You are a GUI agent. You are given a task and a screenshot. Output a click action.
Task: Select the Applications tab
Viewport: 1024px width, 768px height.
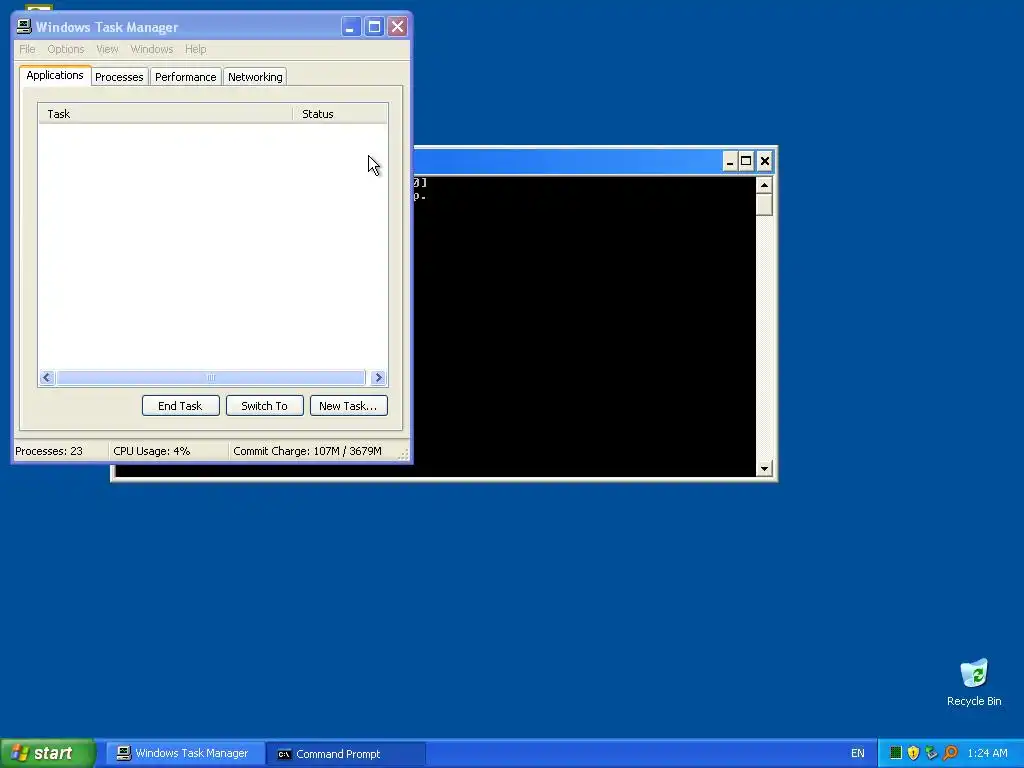point(55,75)
